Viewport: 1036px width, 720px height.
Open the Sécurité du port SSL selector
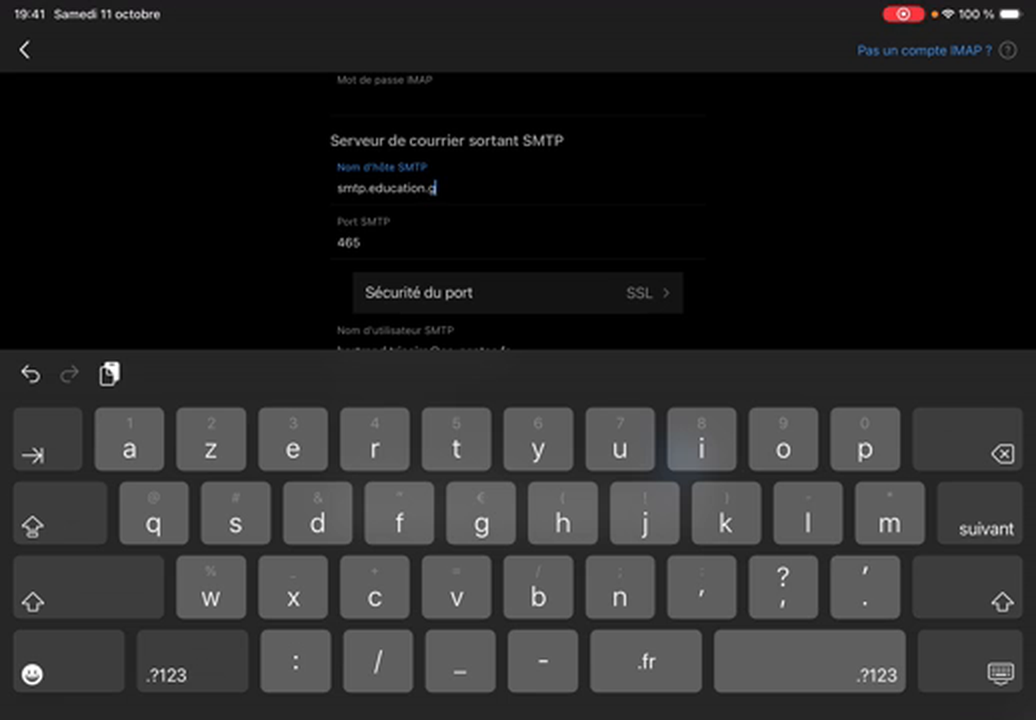coord(517,292)
